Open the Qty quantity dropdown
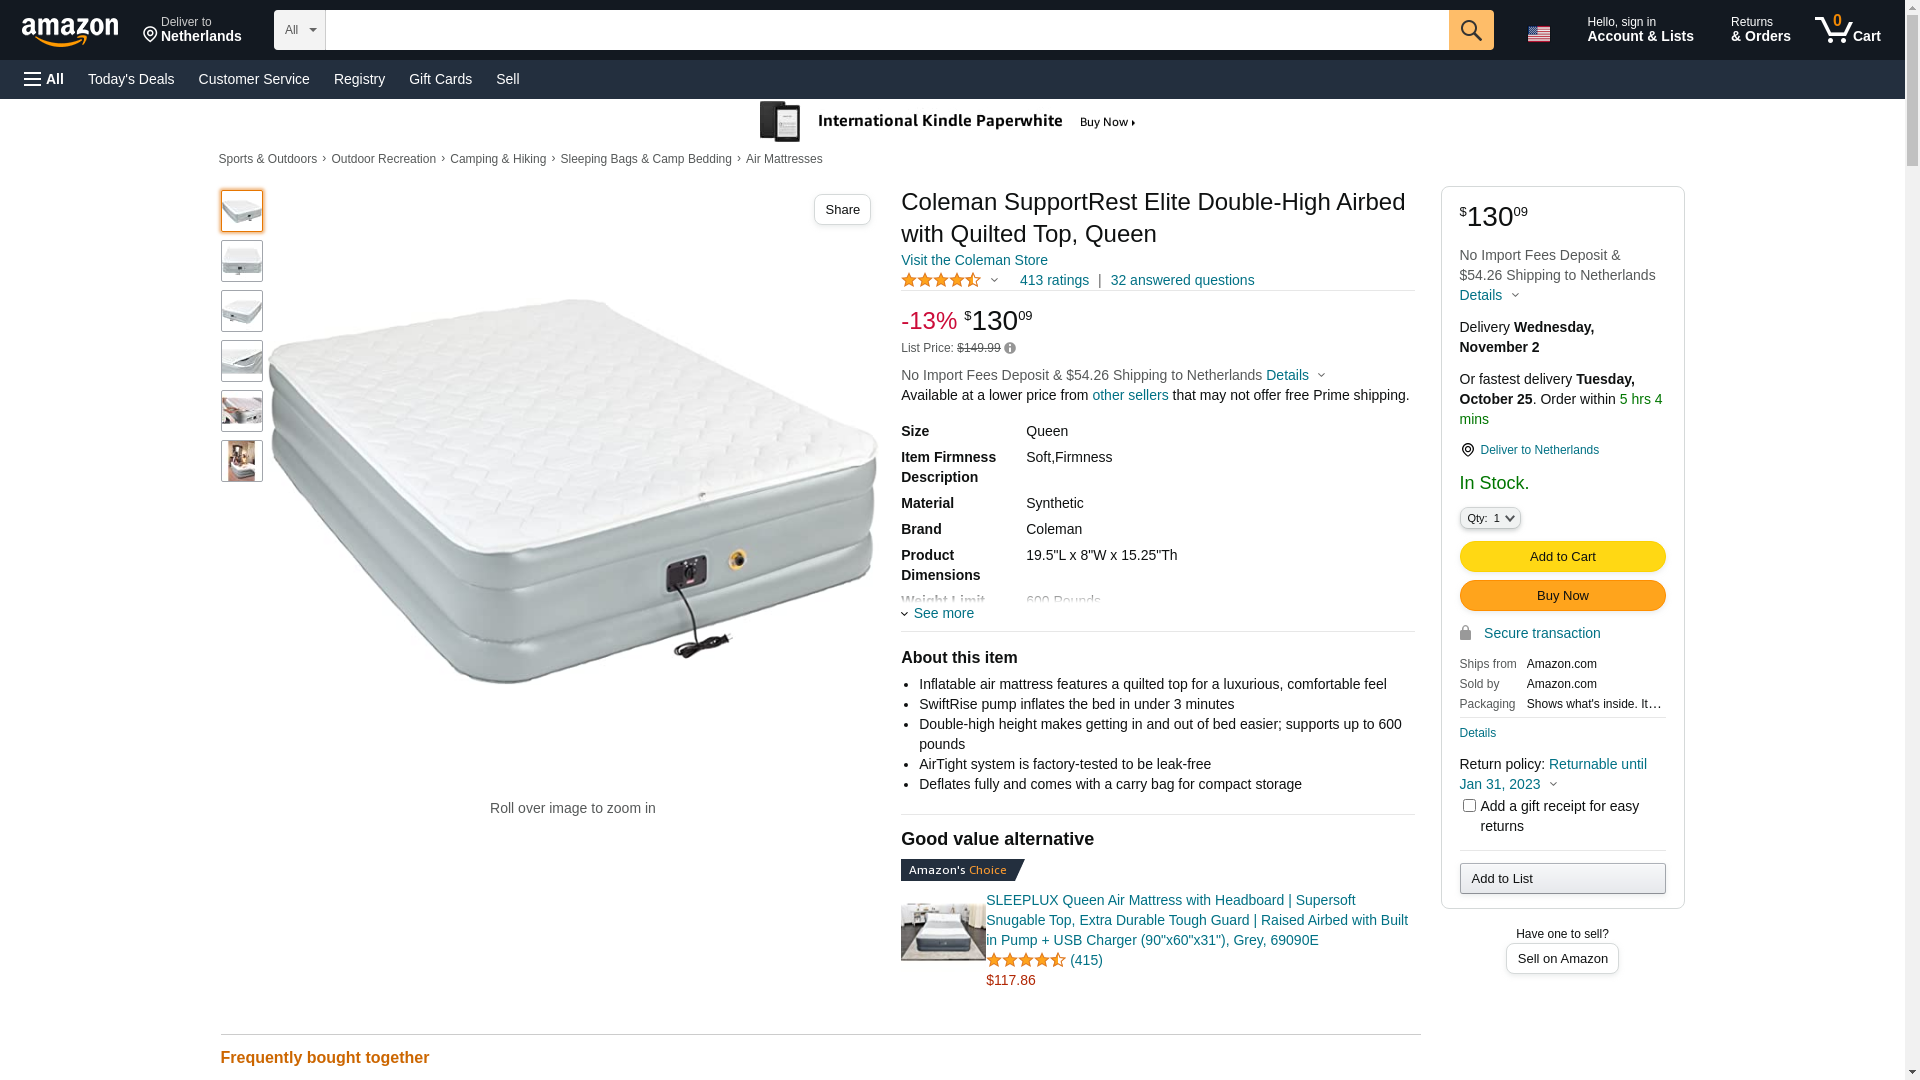Viewport: 1920px width, 1080px height. (x=1490, y=518)
